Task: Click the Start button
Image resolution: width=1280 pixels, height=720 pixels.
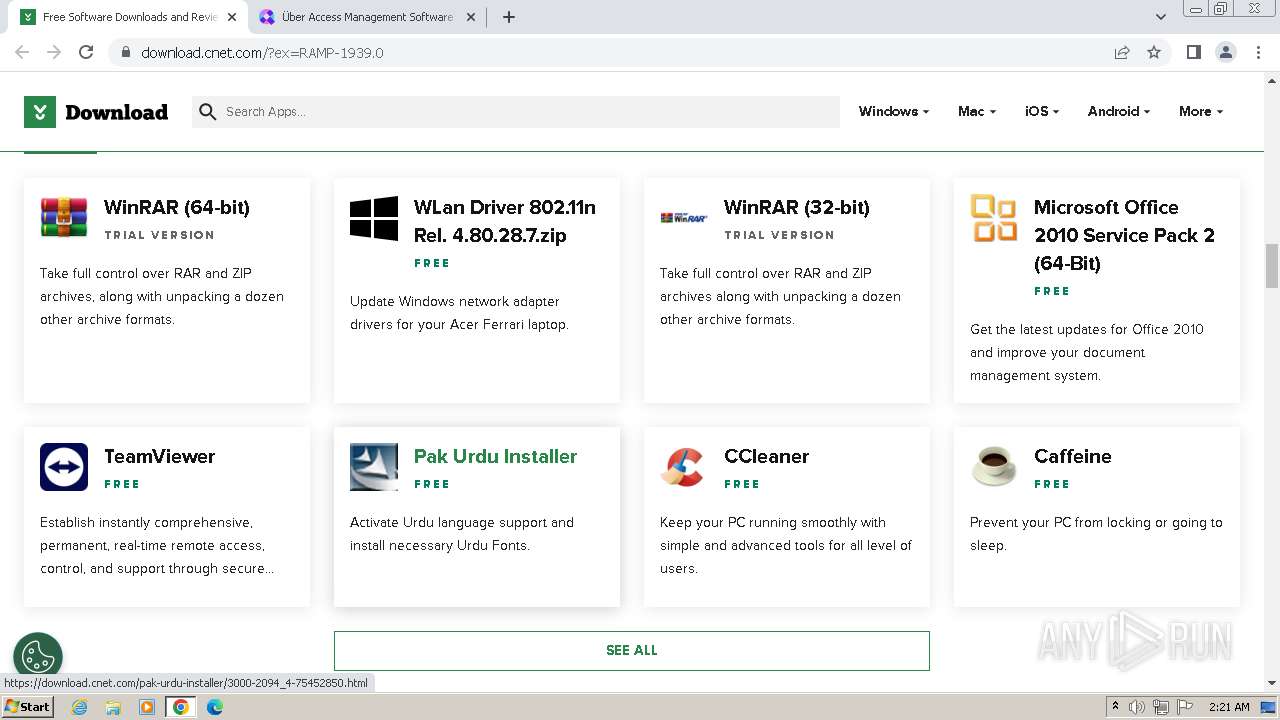Action: 28,707
